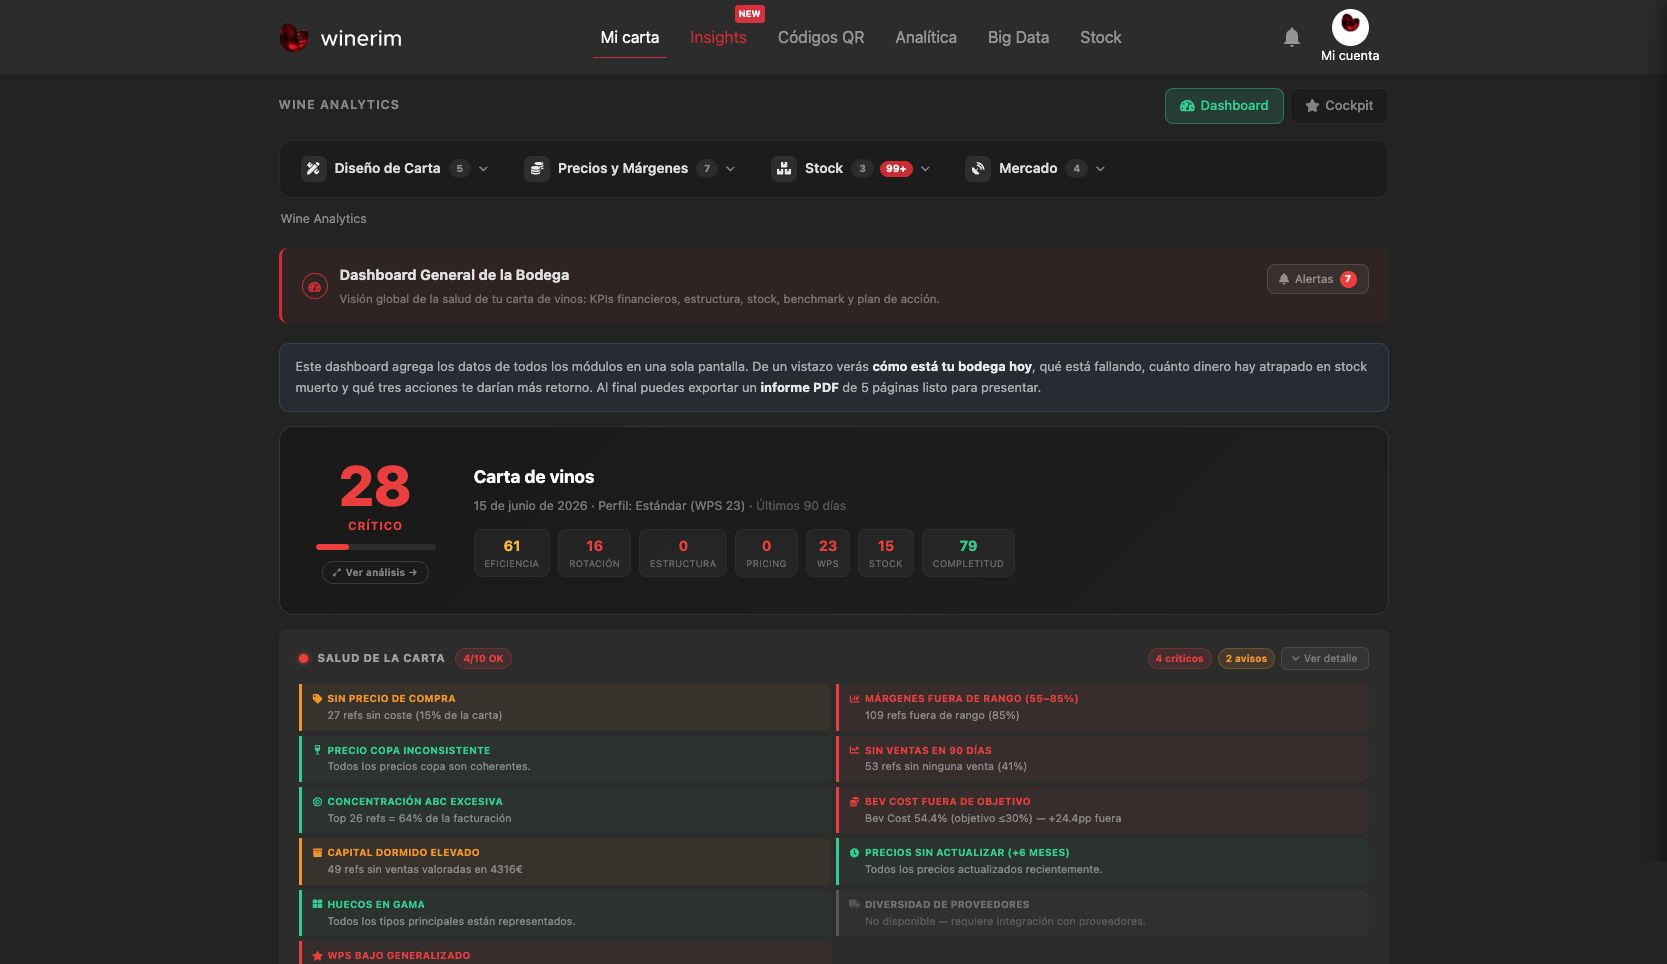The height and width of the screenshot is (964, 1667).
Task: Open the Stock tab in top navigation
Action: [1101, 37]
